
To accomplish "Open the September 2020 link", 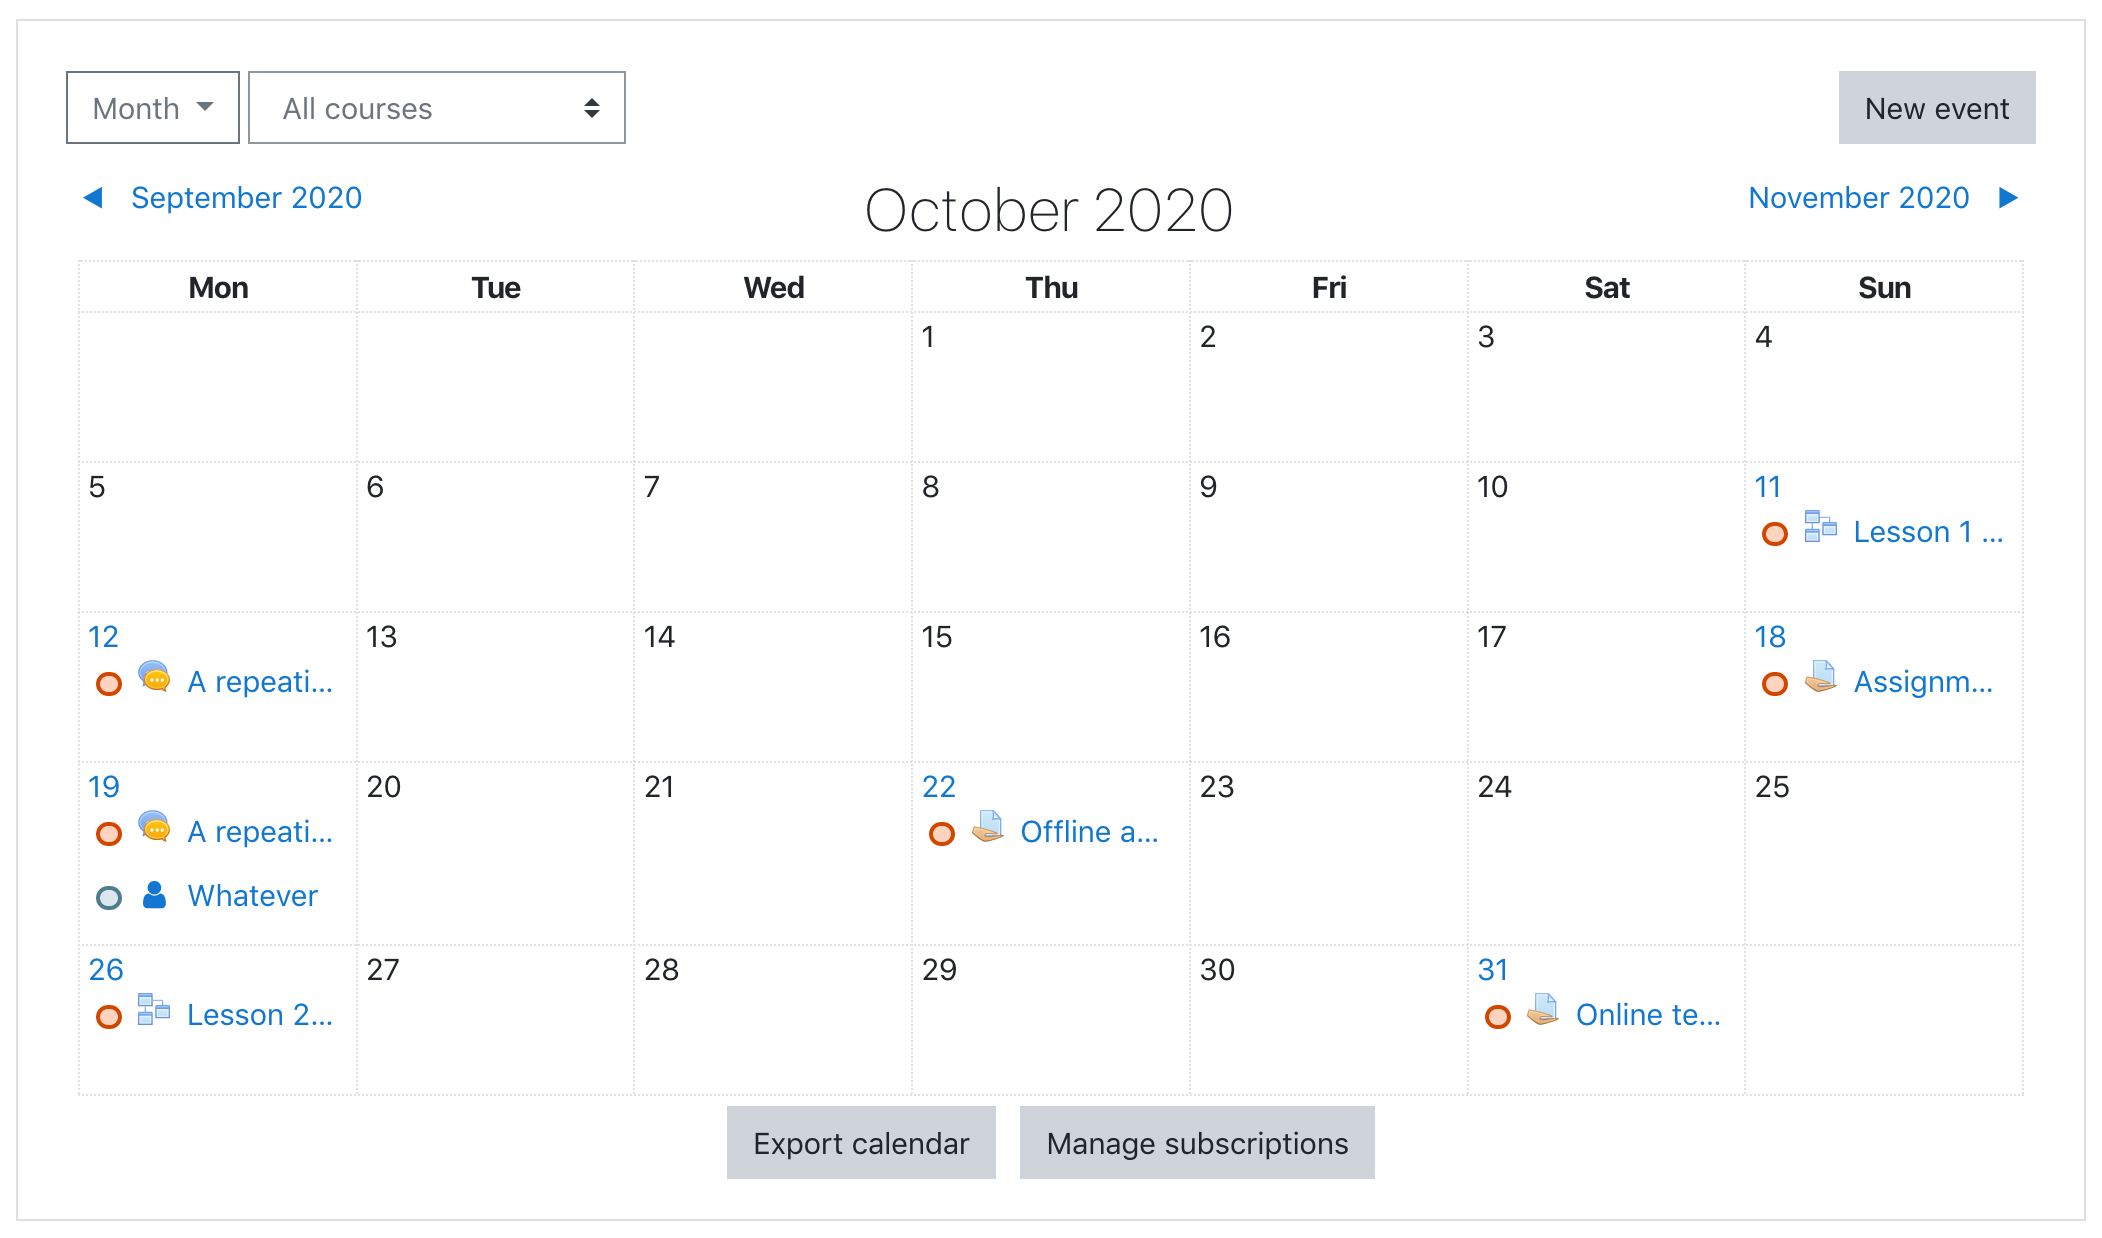I will pyautogui.click(x=247, y=198).
